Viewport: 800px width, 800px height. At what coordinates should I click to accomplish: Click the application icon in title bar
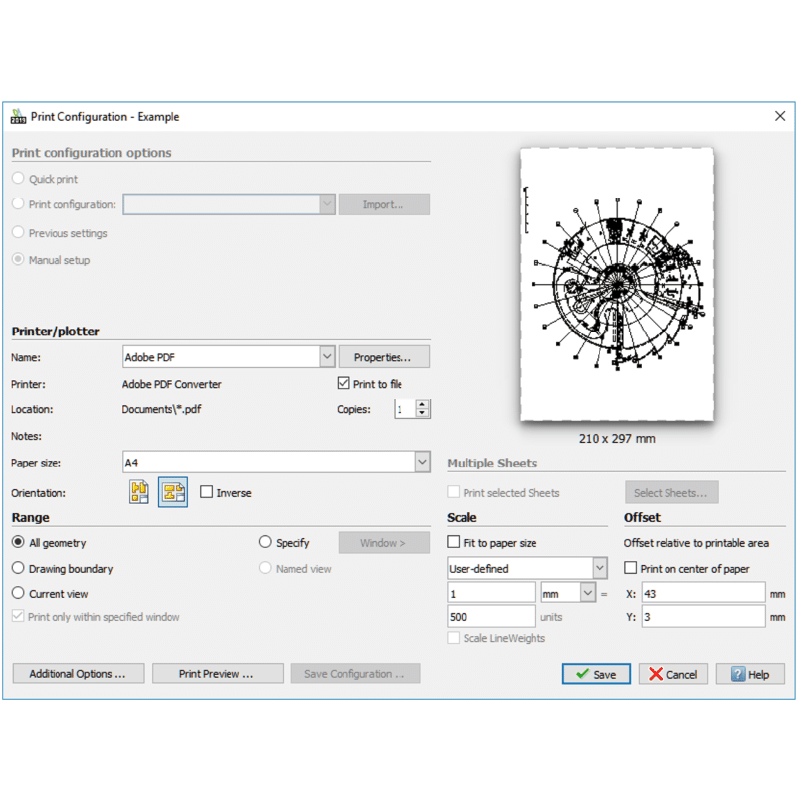(x=18, y=116)
